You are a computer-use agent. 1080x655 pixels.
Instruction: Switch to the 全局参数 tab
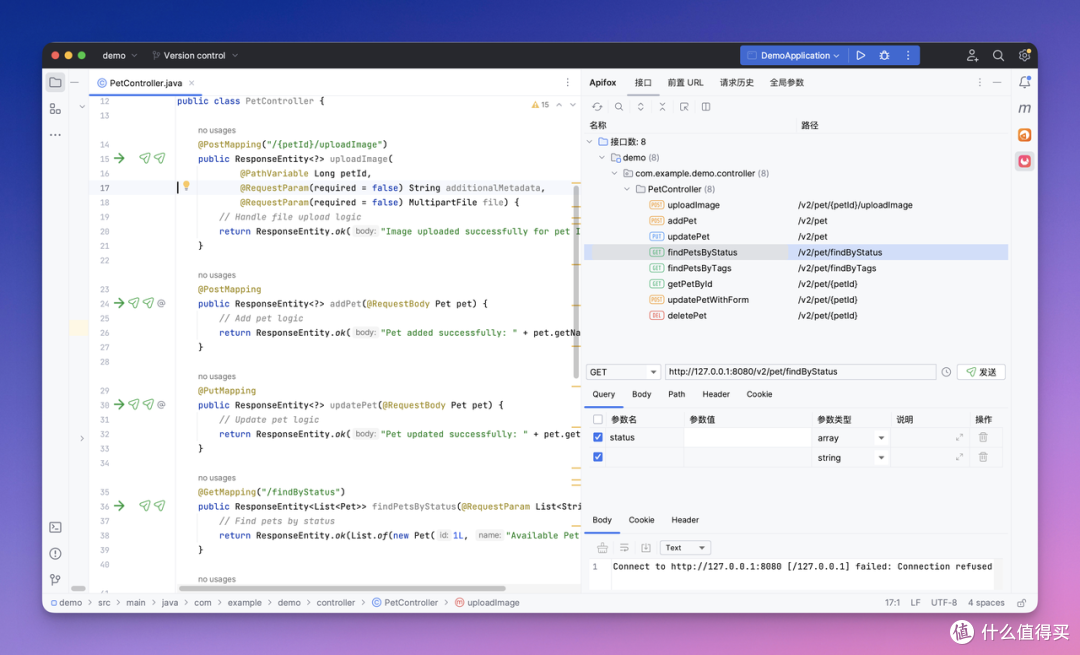coord(787,83)
